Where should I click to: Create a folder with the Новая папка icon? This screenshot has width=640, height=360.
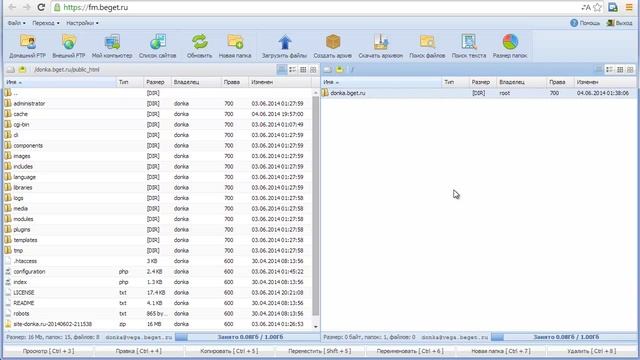click(235, 42)
